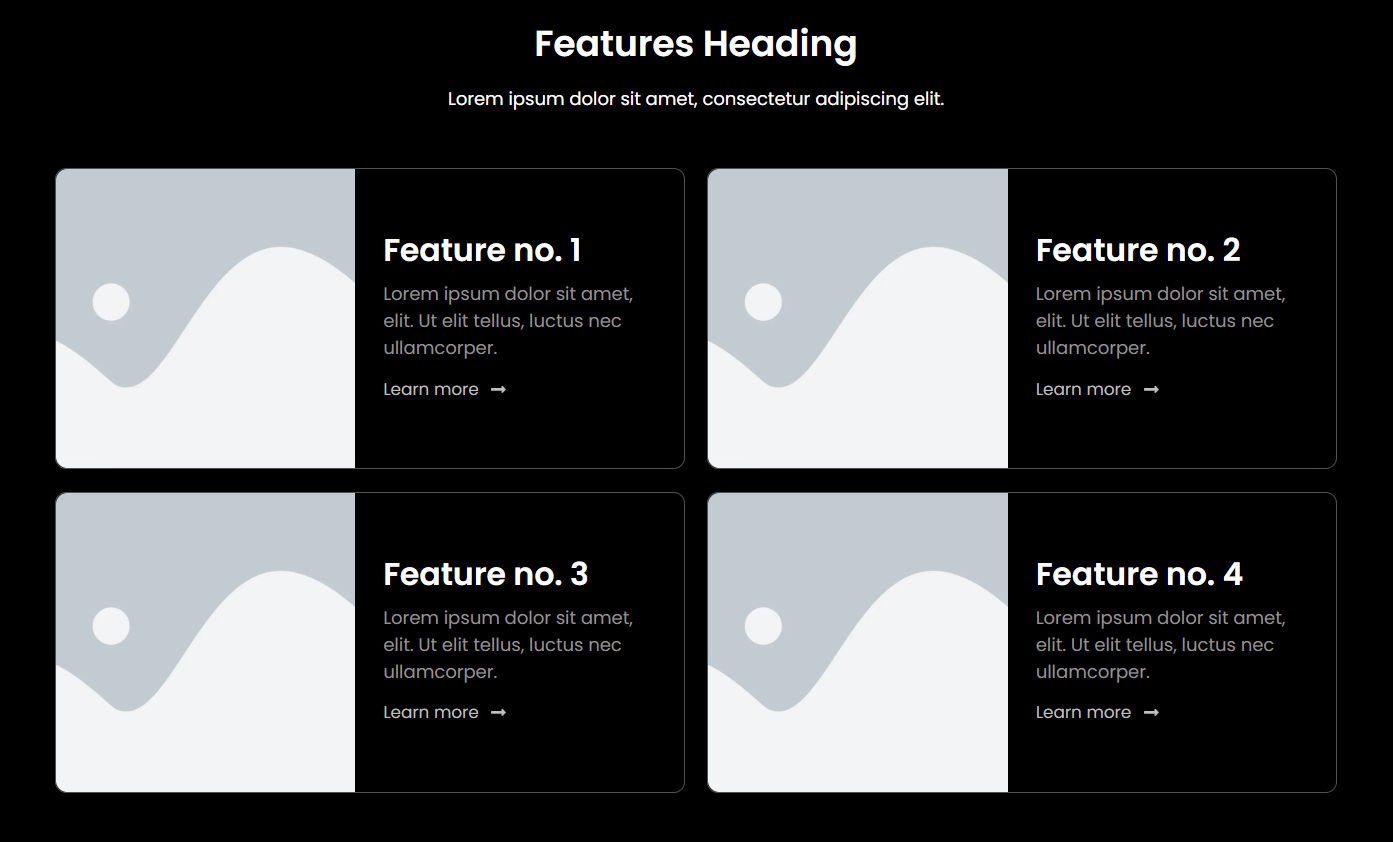Screen dimensions: 1393x842
Task: Open Learn more link under Feature no. 3
Action: click(445, 713)
